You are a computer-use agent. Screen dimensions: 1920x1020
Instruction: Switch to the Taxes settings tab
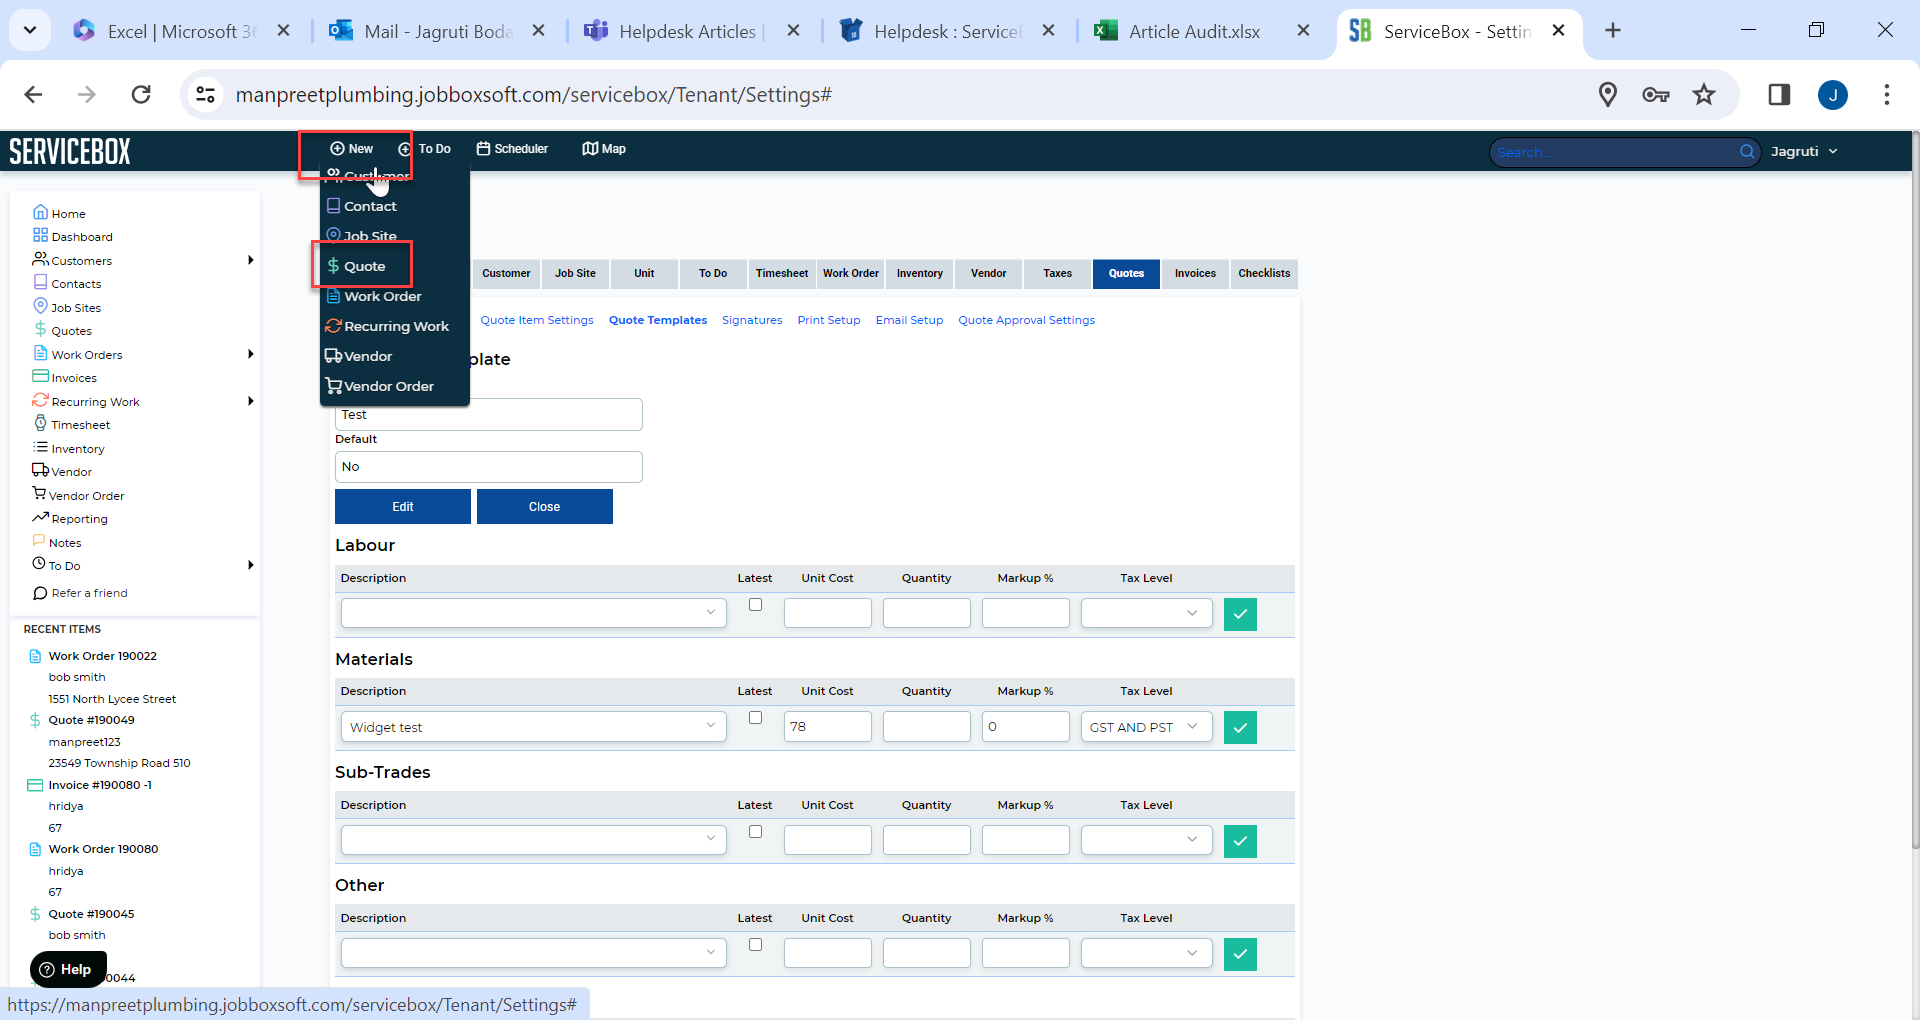[1057, 274]
